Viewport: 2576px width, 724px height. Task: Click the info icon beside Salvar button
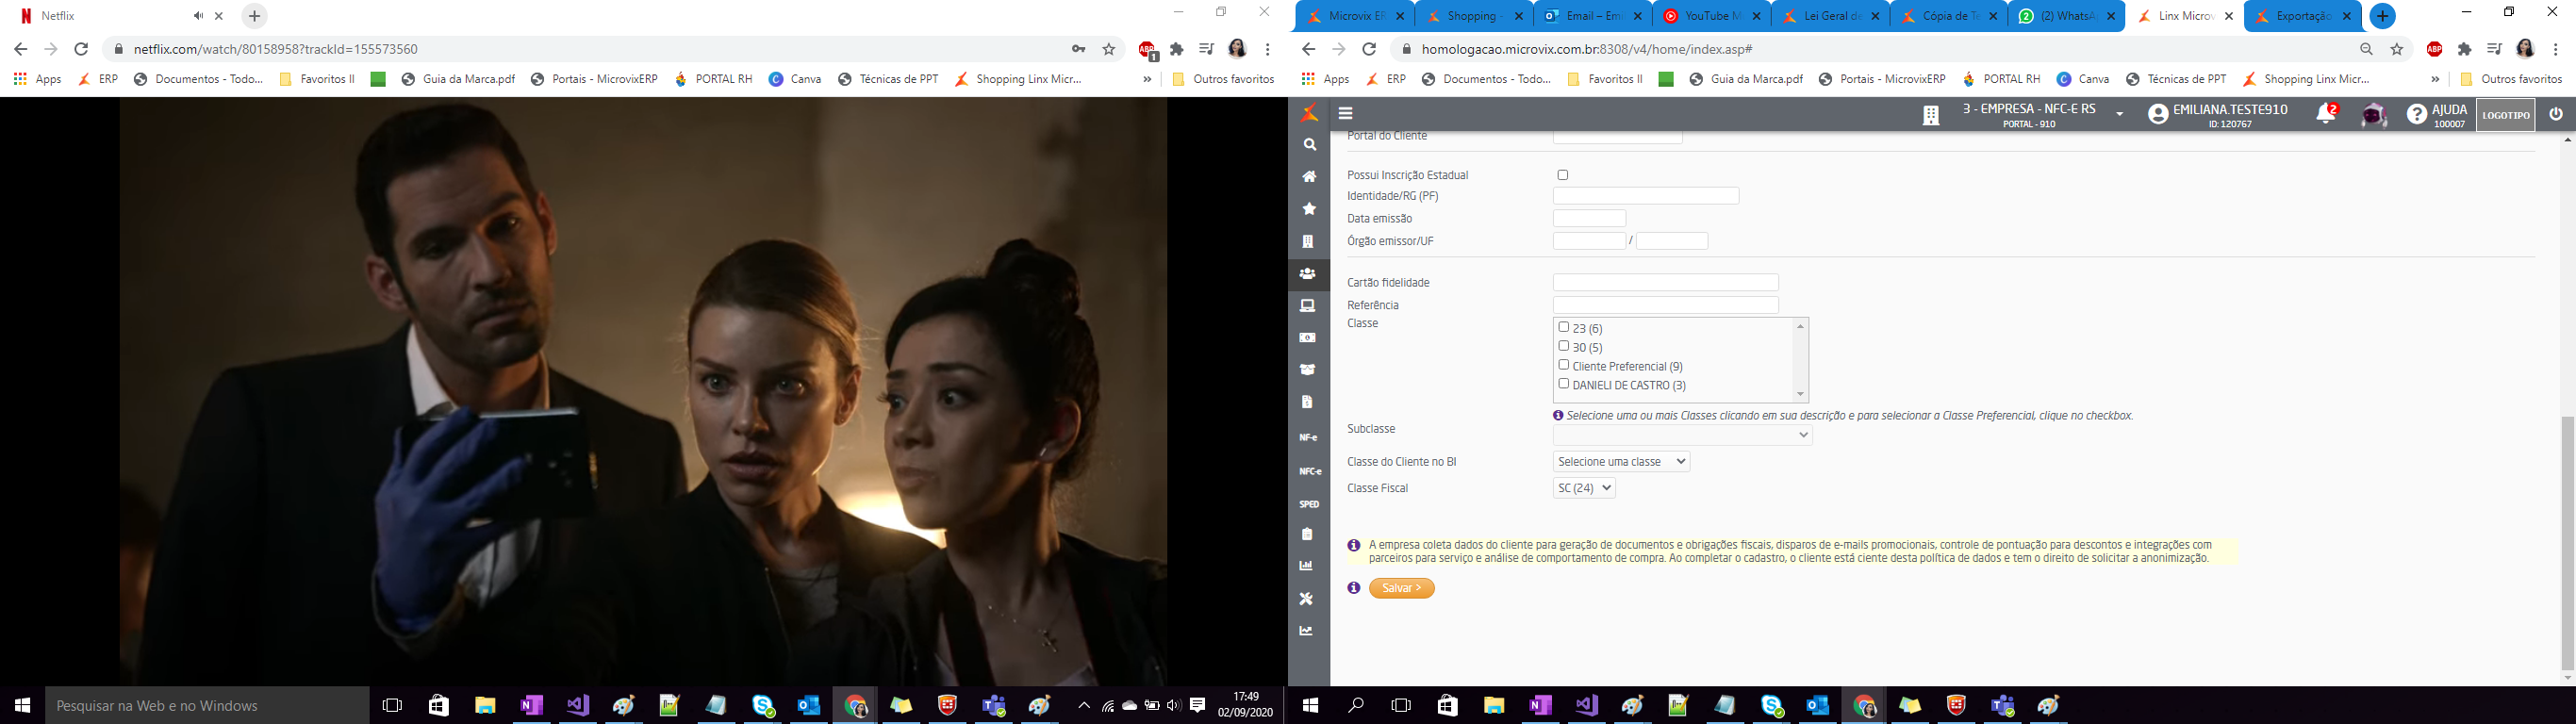click(x=1354, y=588)
